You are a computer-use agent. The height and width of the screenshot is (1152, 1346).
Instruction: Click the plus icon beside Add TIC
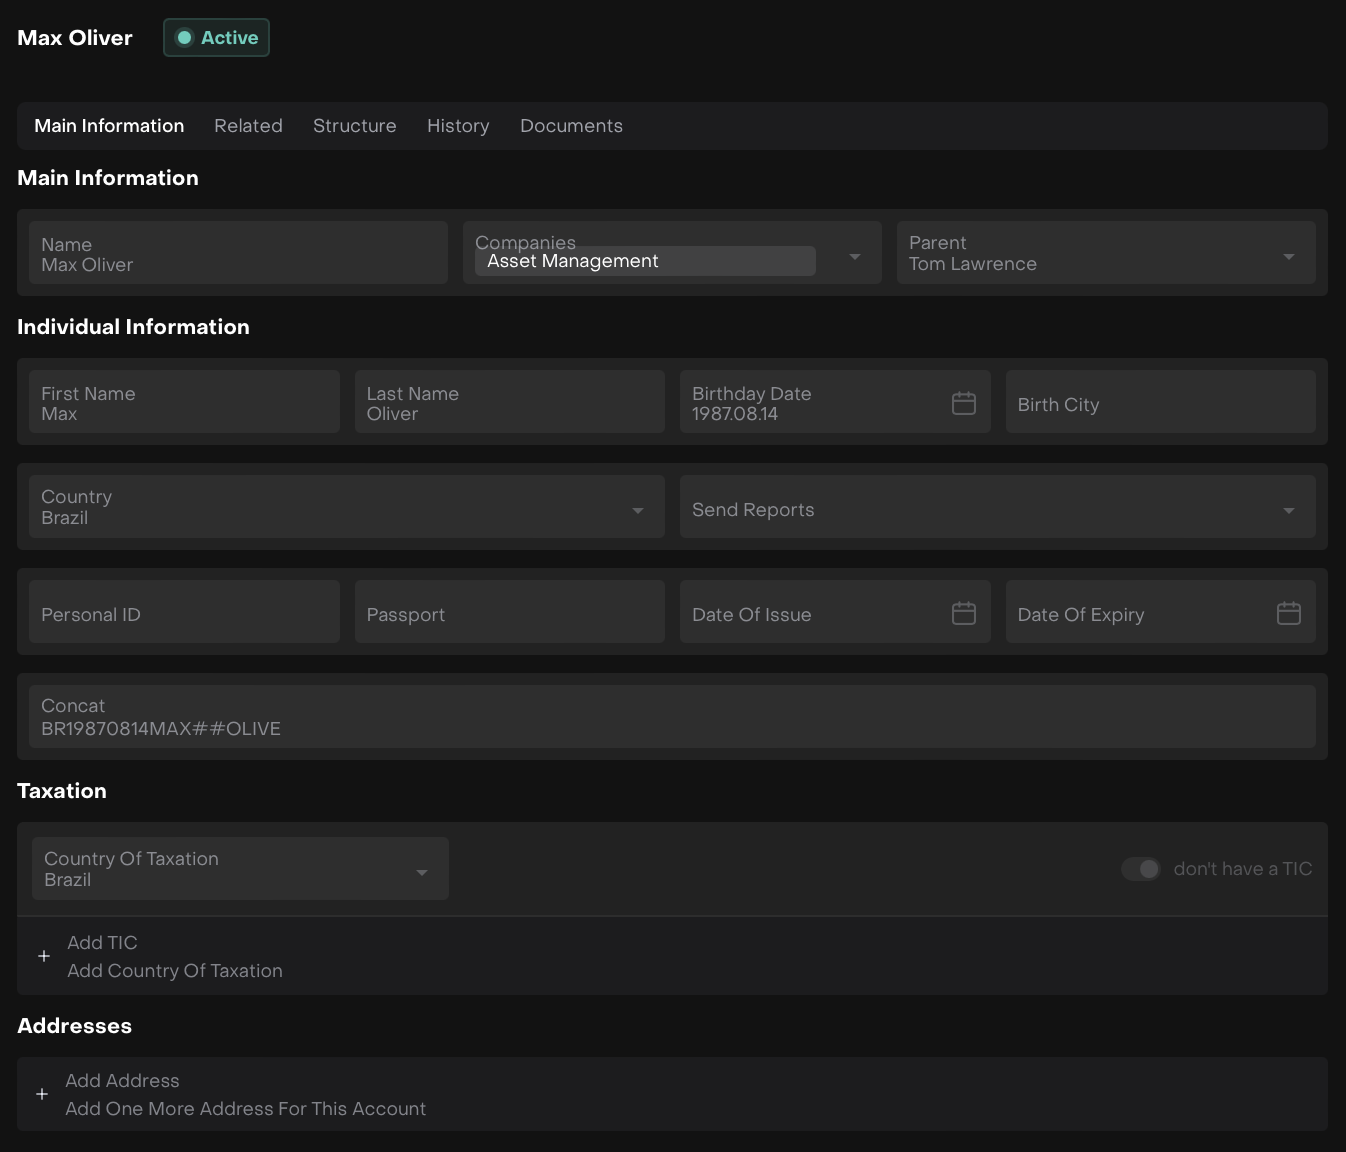point(44,956)
